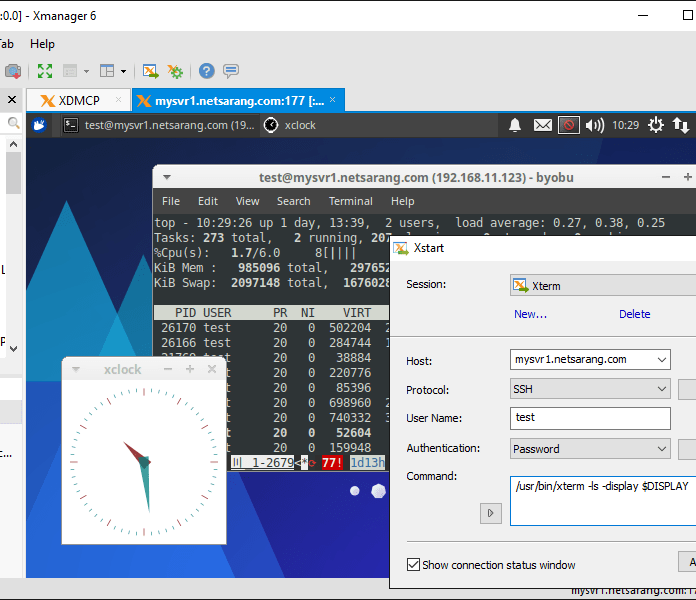Select the terminal taskbar entry test@mysvr1
The image size is (696, 600).
click(159, 125)
